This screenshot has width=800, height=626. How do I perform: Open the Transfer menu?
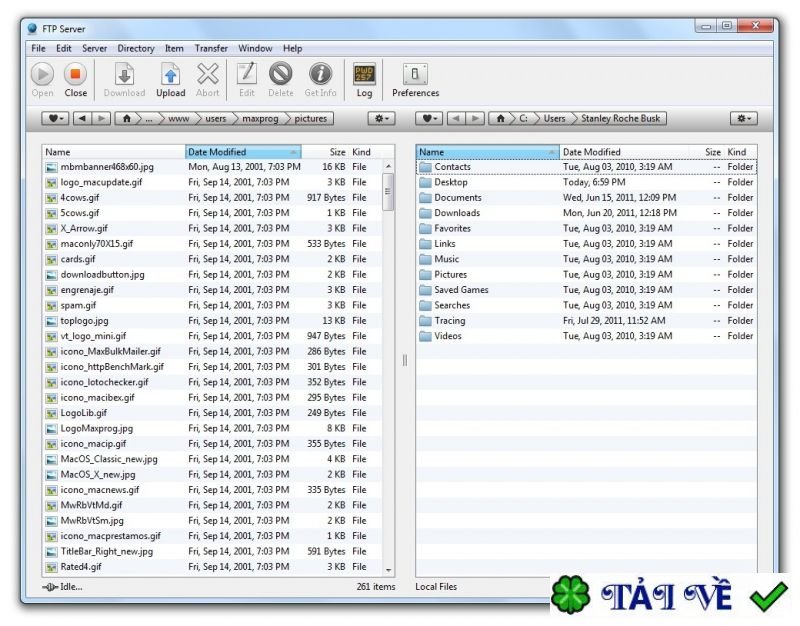pos(211,48)
